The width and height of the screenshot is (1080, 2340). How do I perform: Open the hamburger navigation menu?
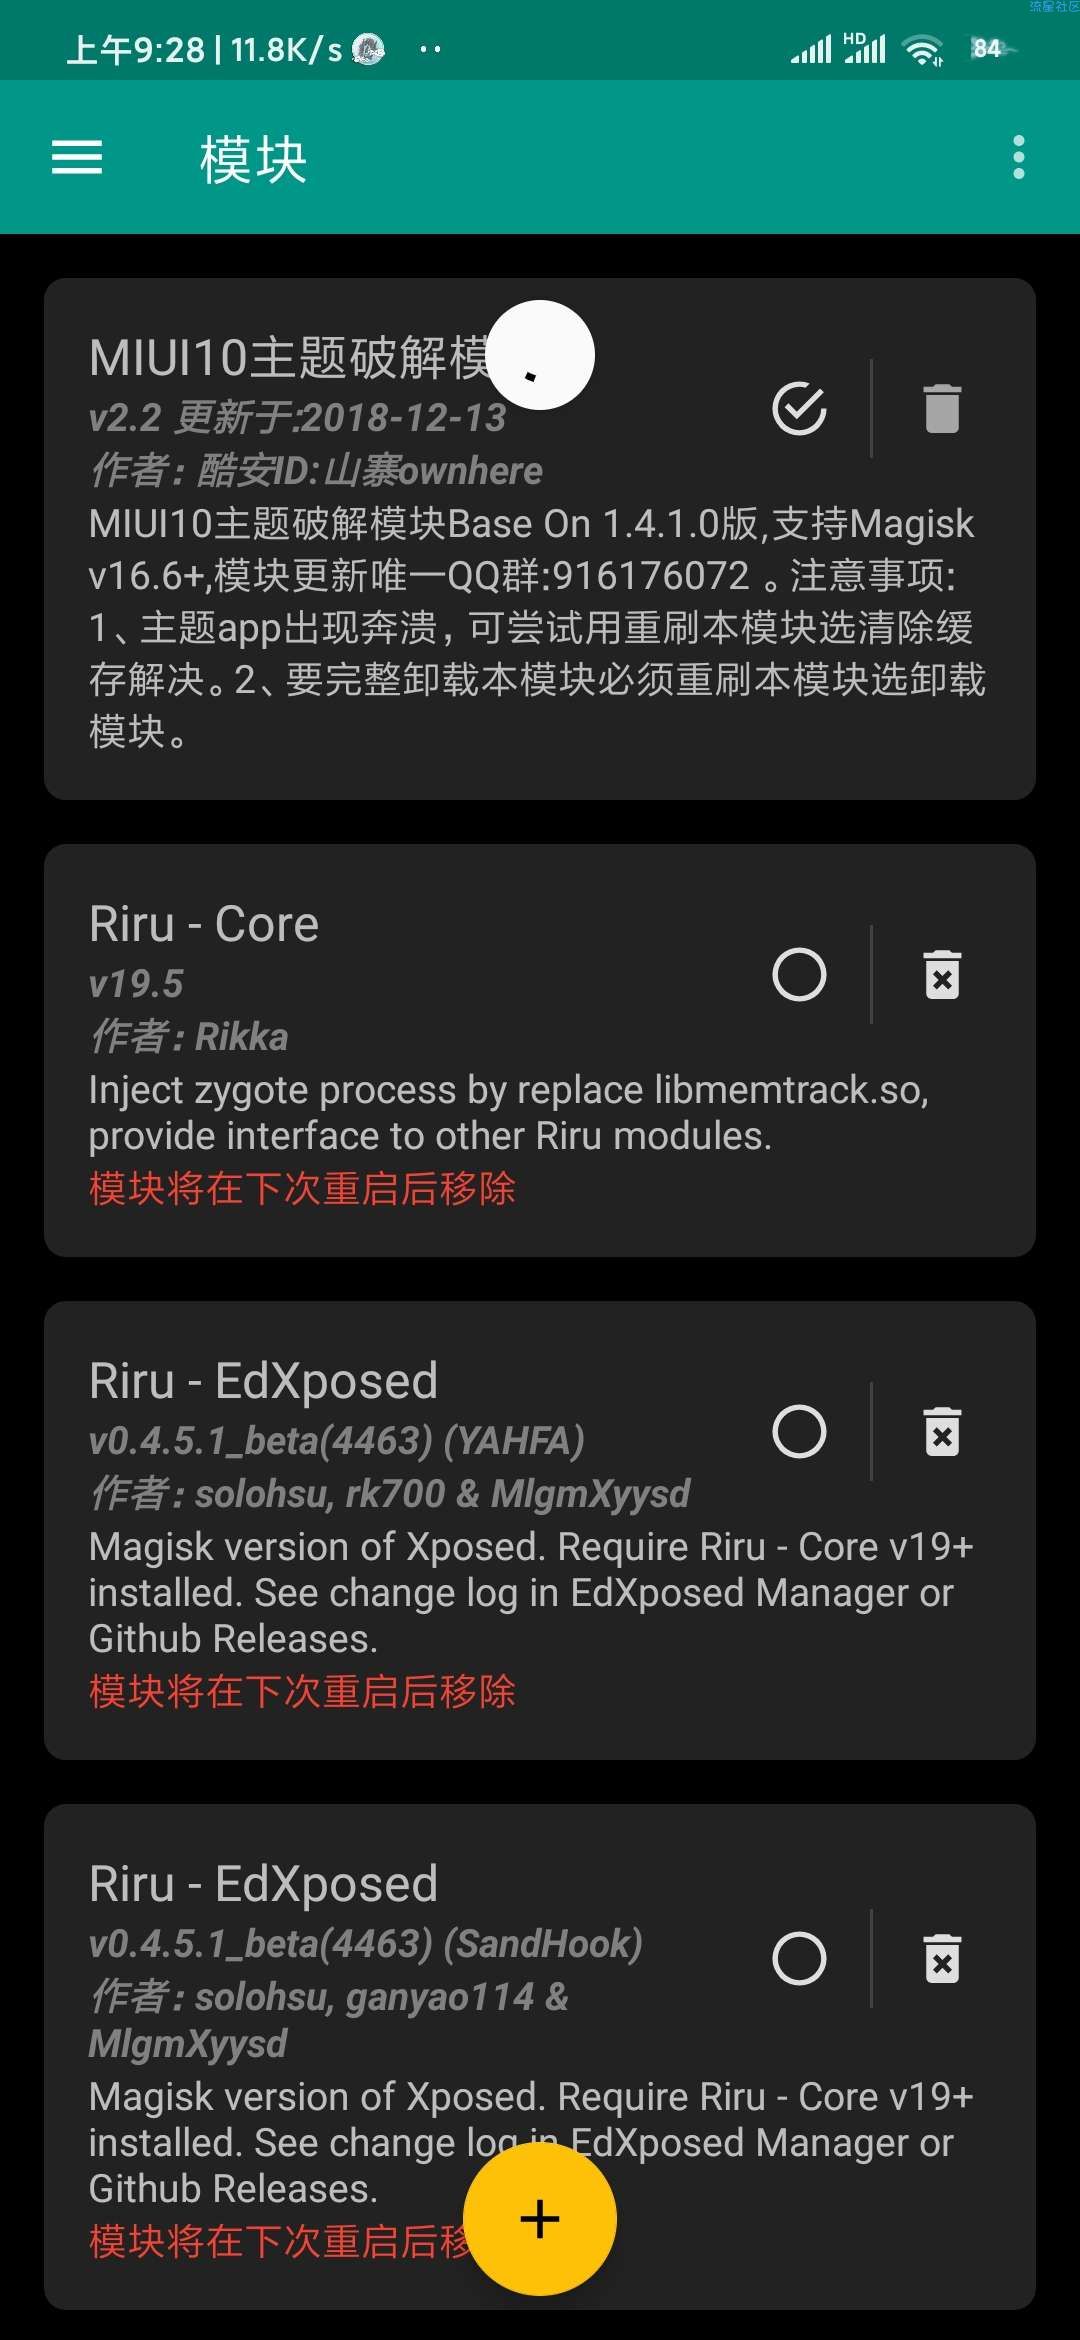tap(77, 158)
